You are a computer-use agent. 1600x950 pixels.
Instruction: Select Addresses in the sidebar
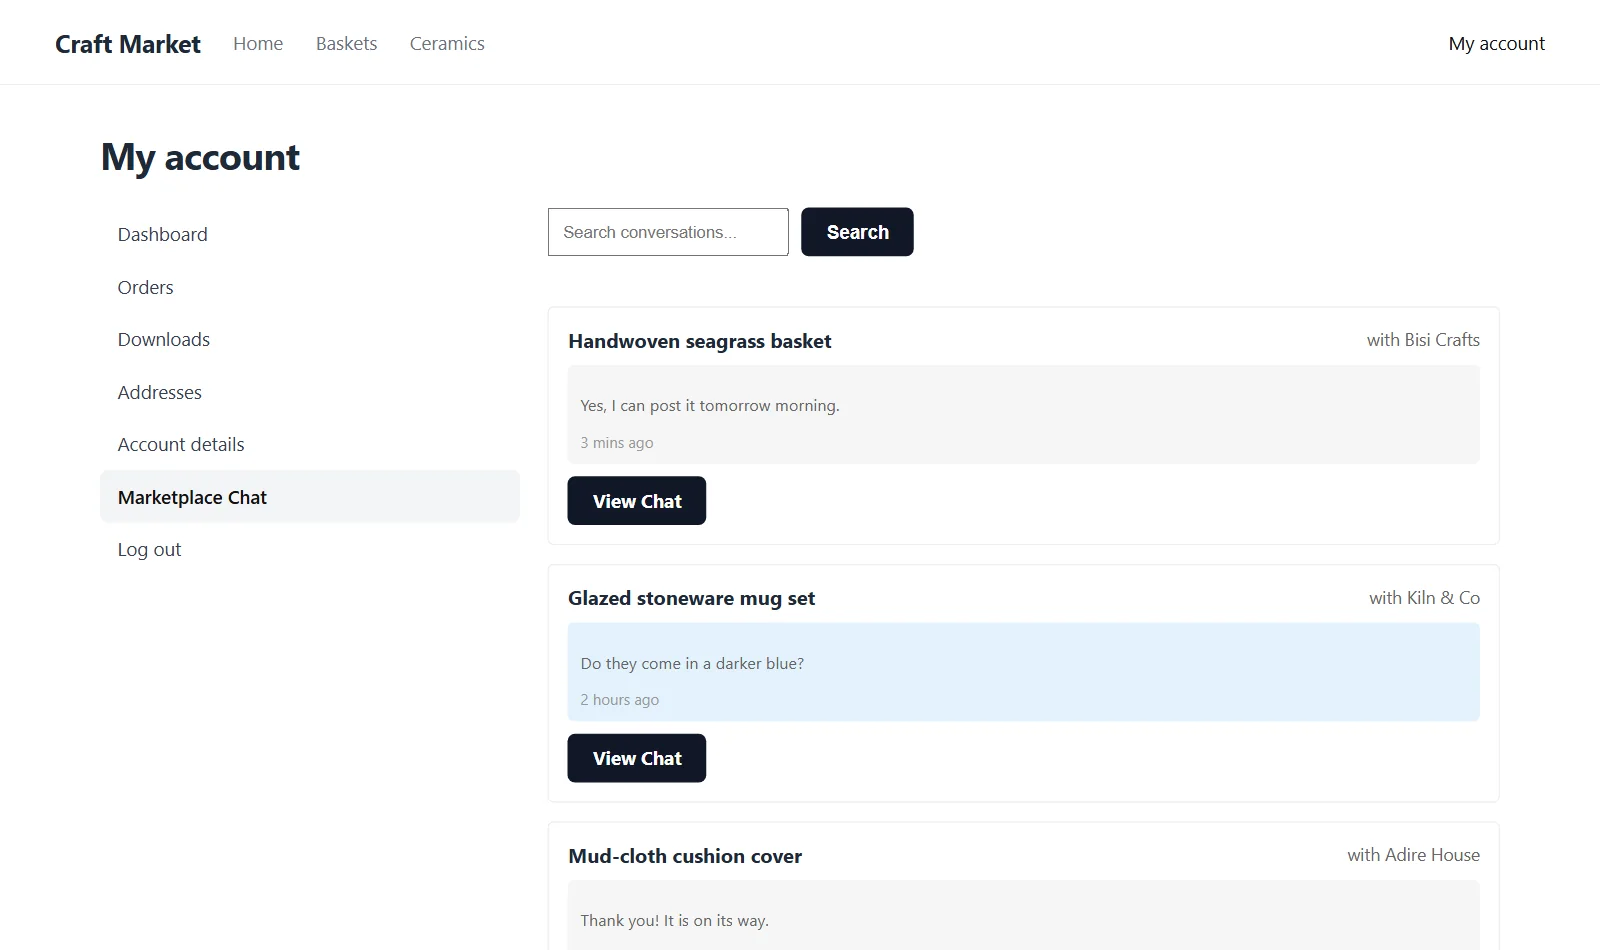pyautogui.click(x=310, y=393)
